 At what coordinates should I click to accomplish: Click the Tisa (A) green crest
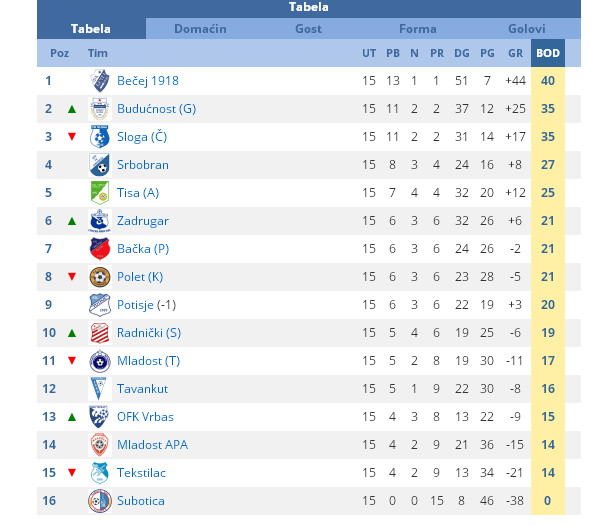[99, 193]
